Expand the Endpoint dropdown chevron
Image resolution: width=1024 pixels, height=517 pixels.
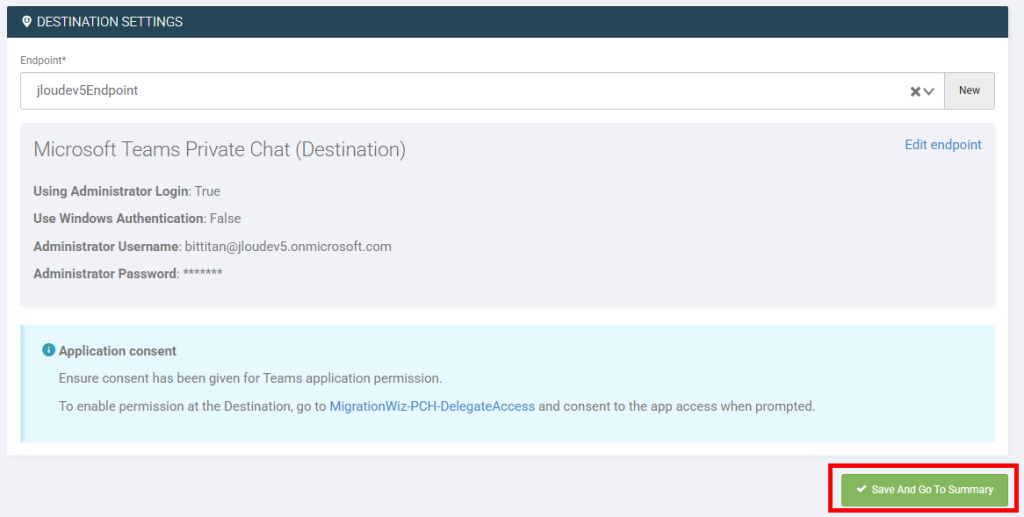(x=929, y=91)
